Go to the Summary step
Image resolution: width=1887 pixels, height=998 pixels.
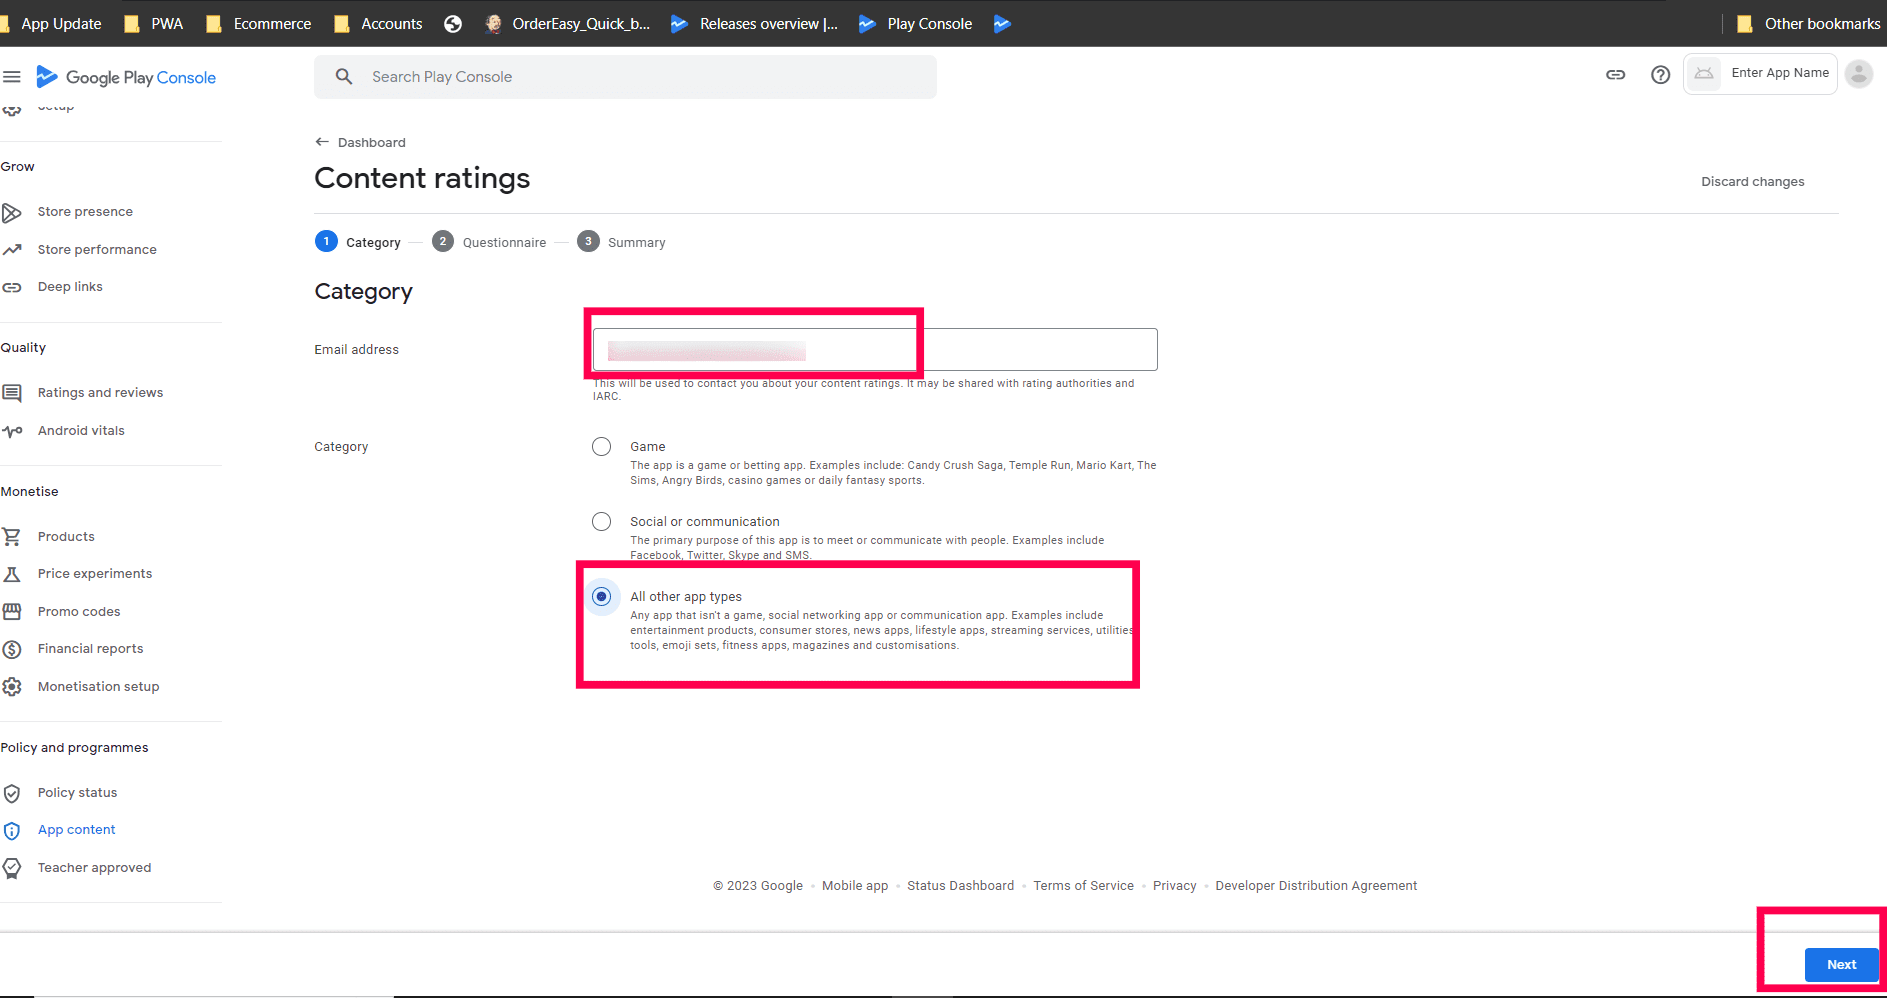point(621,242)
